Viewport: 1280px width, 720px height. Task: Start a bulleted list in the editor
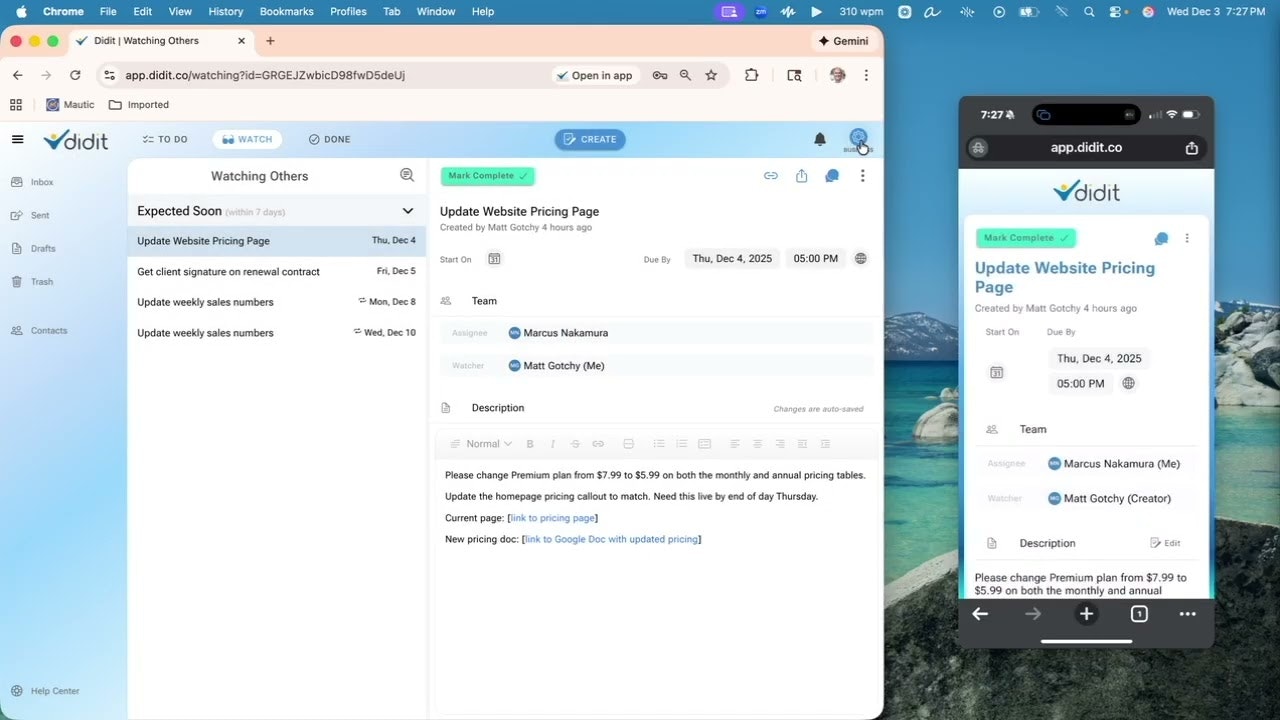(x=659, y=444)
